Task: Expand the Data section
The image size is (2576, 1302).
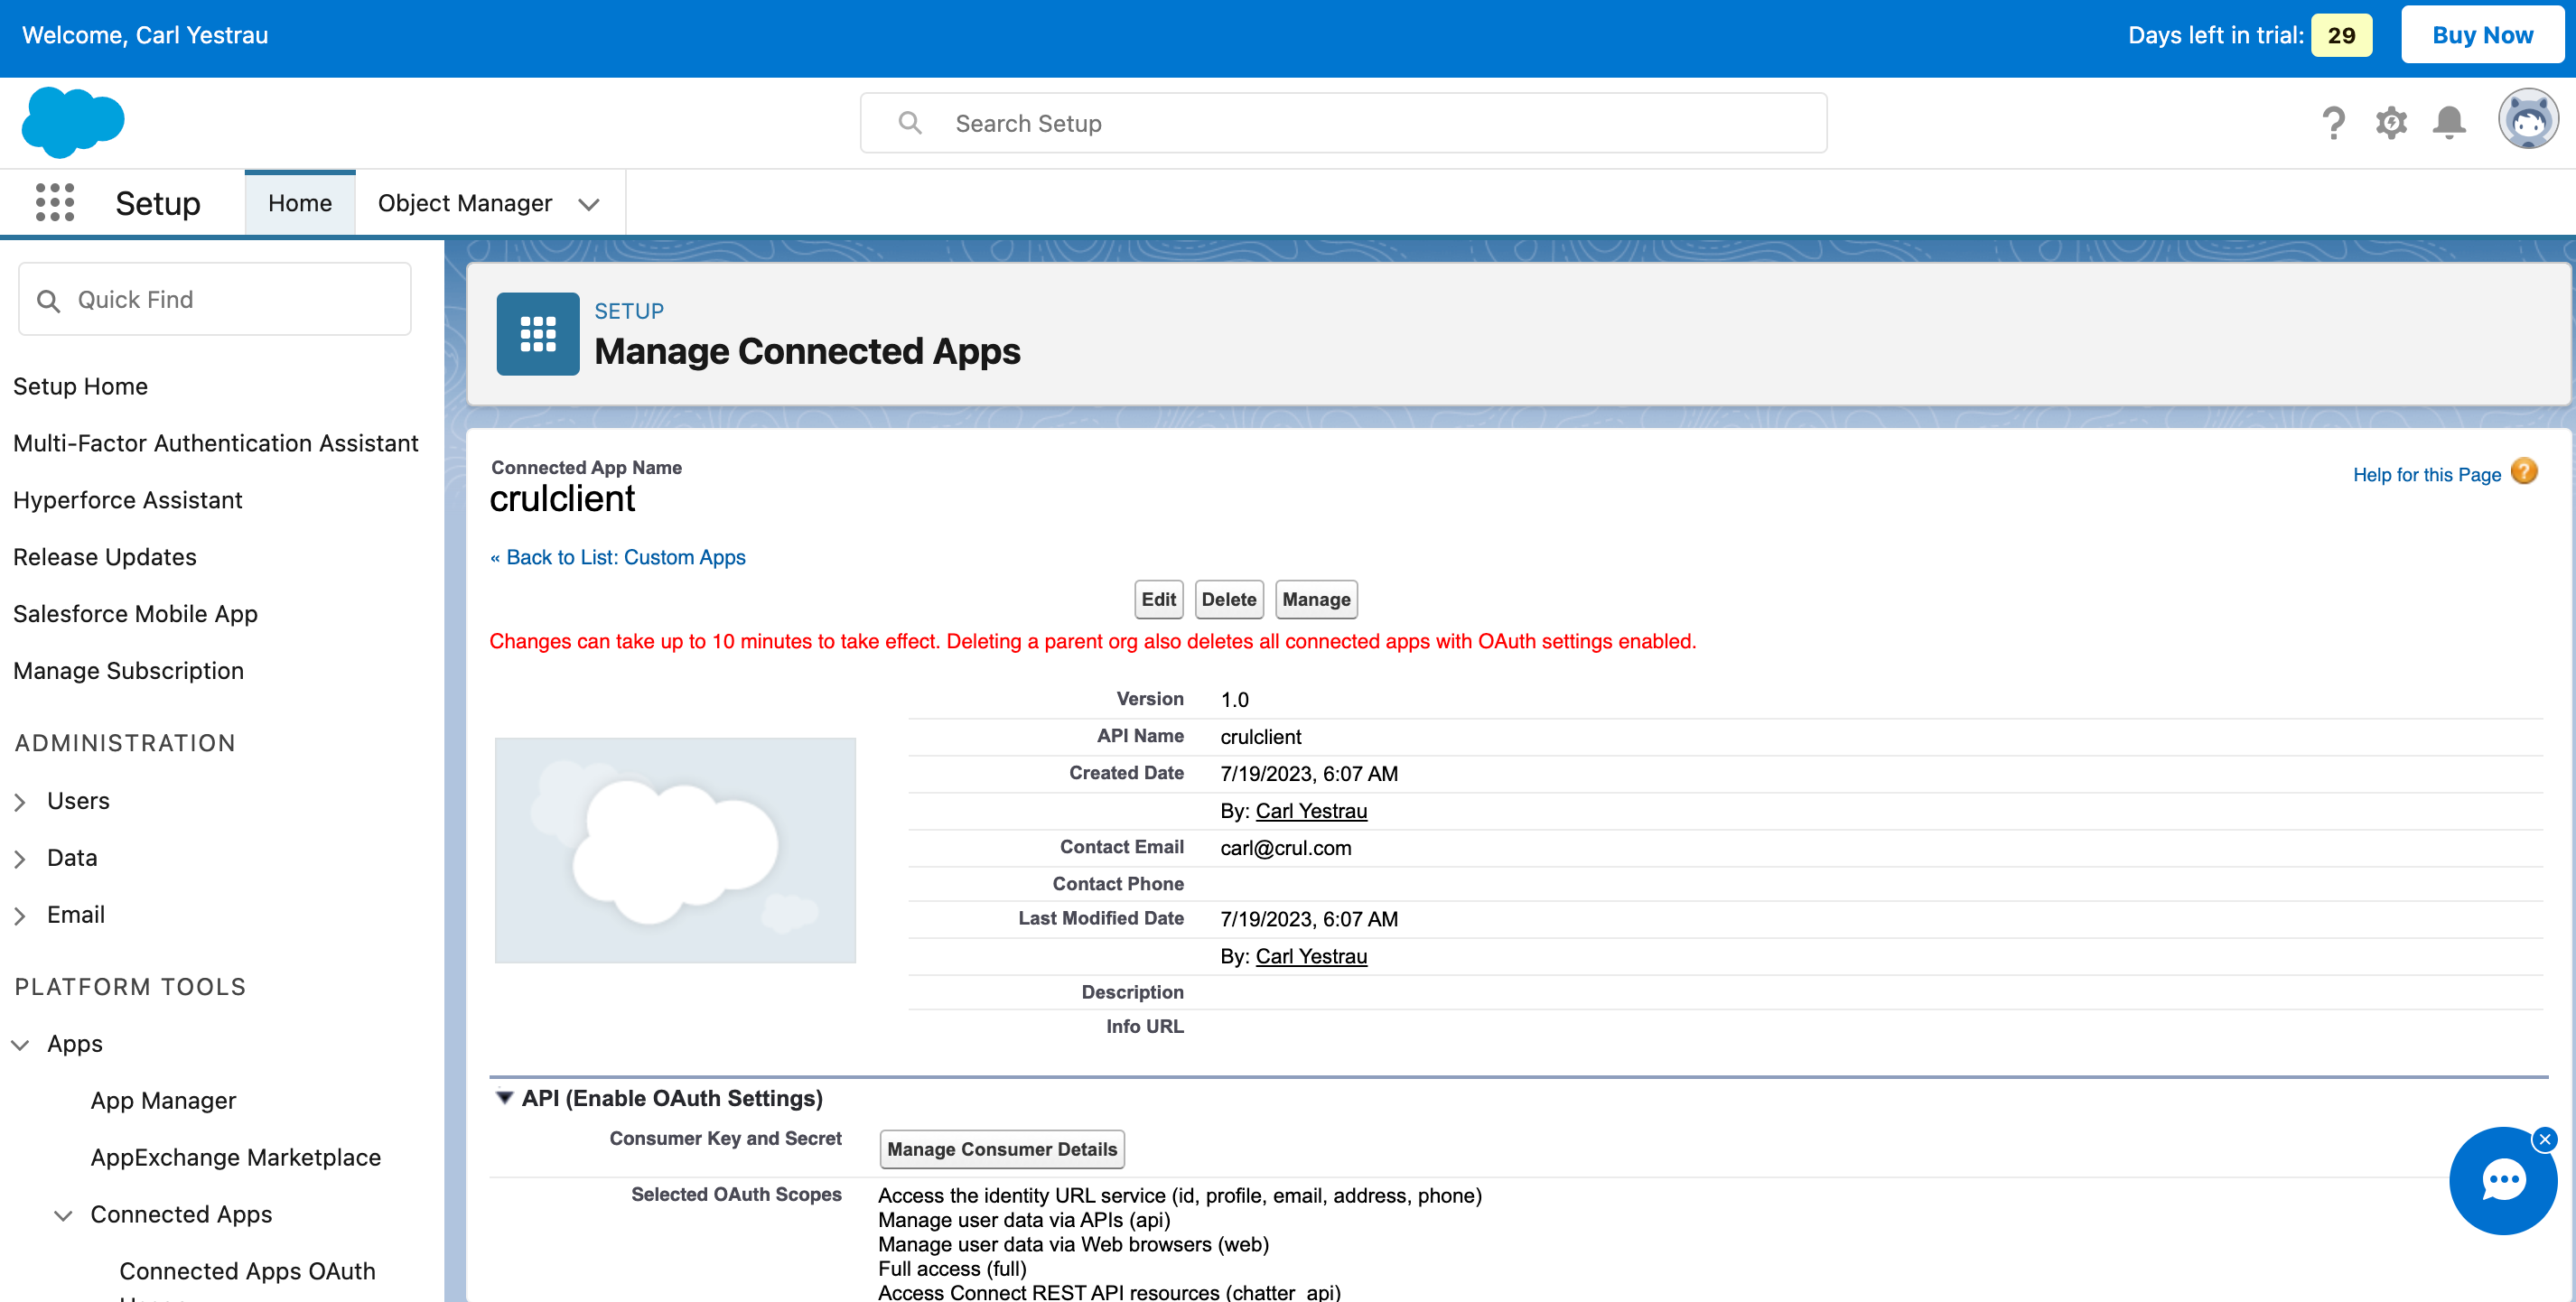Action: click(x=20, y=859)
